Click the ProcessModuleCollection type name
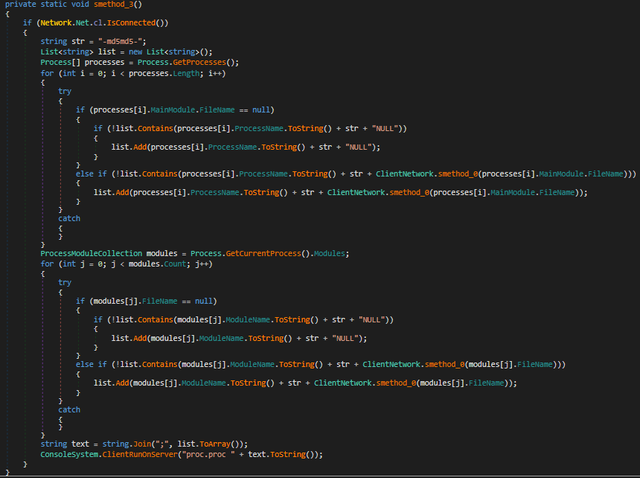 (x=91, y=253)
